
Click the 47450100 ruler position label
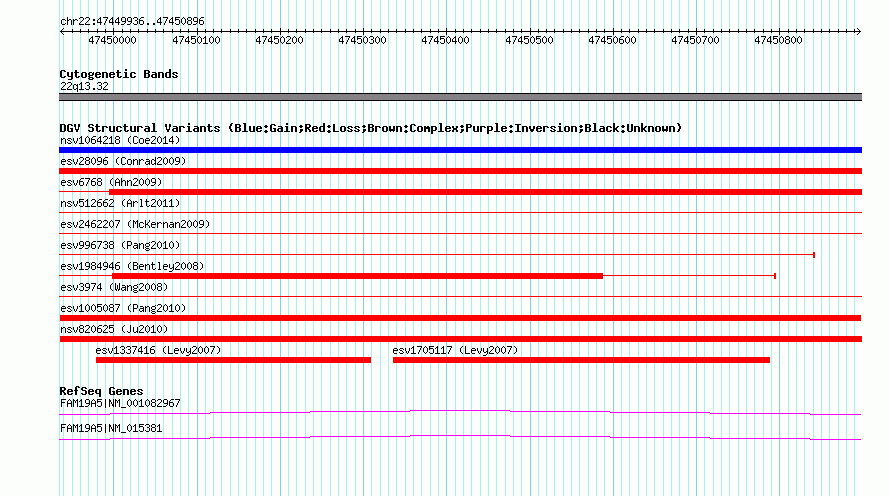pyautogui.click(x=196, y=40)
